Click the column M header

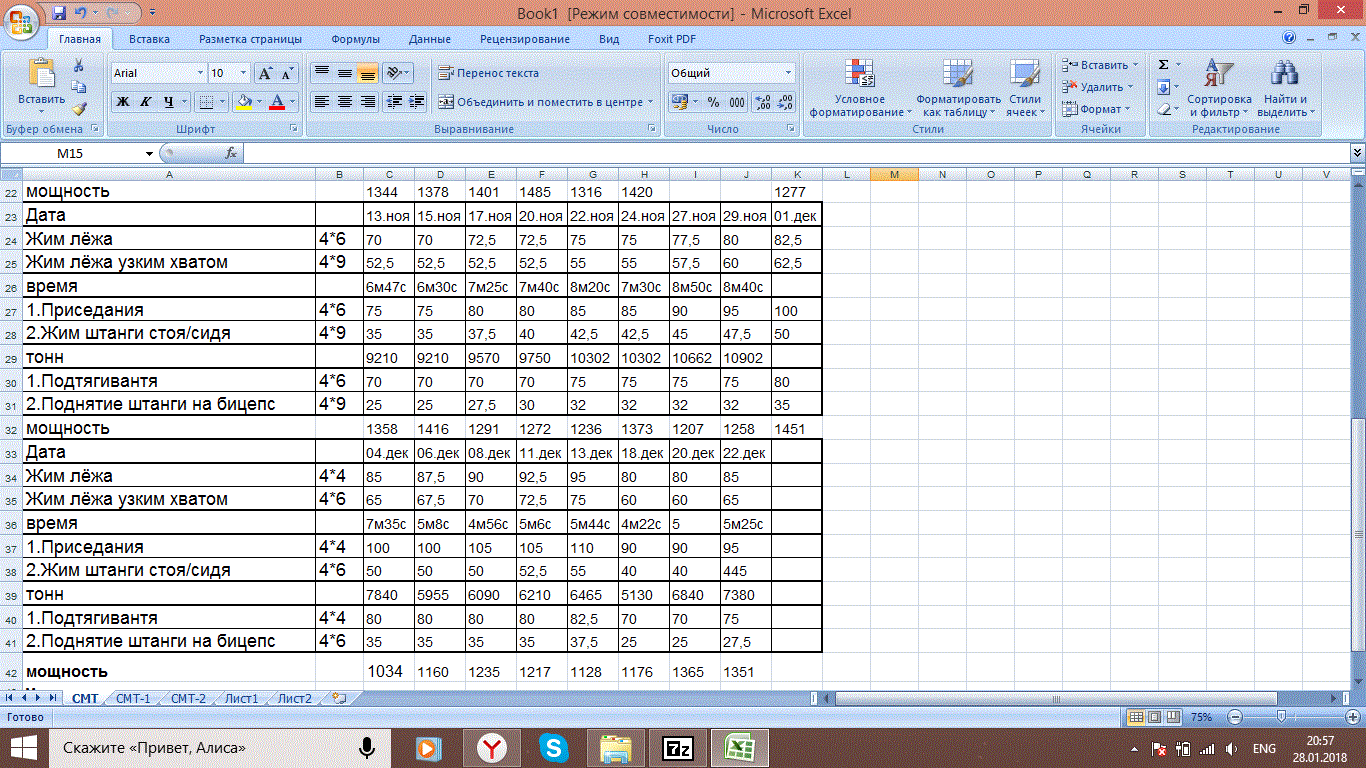[x=894, y=175]
